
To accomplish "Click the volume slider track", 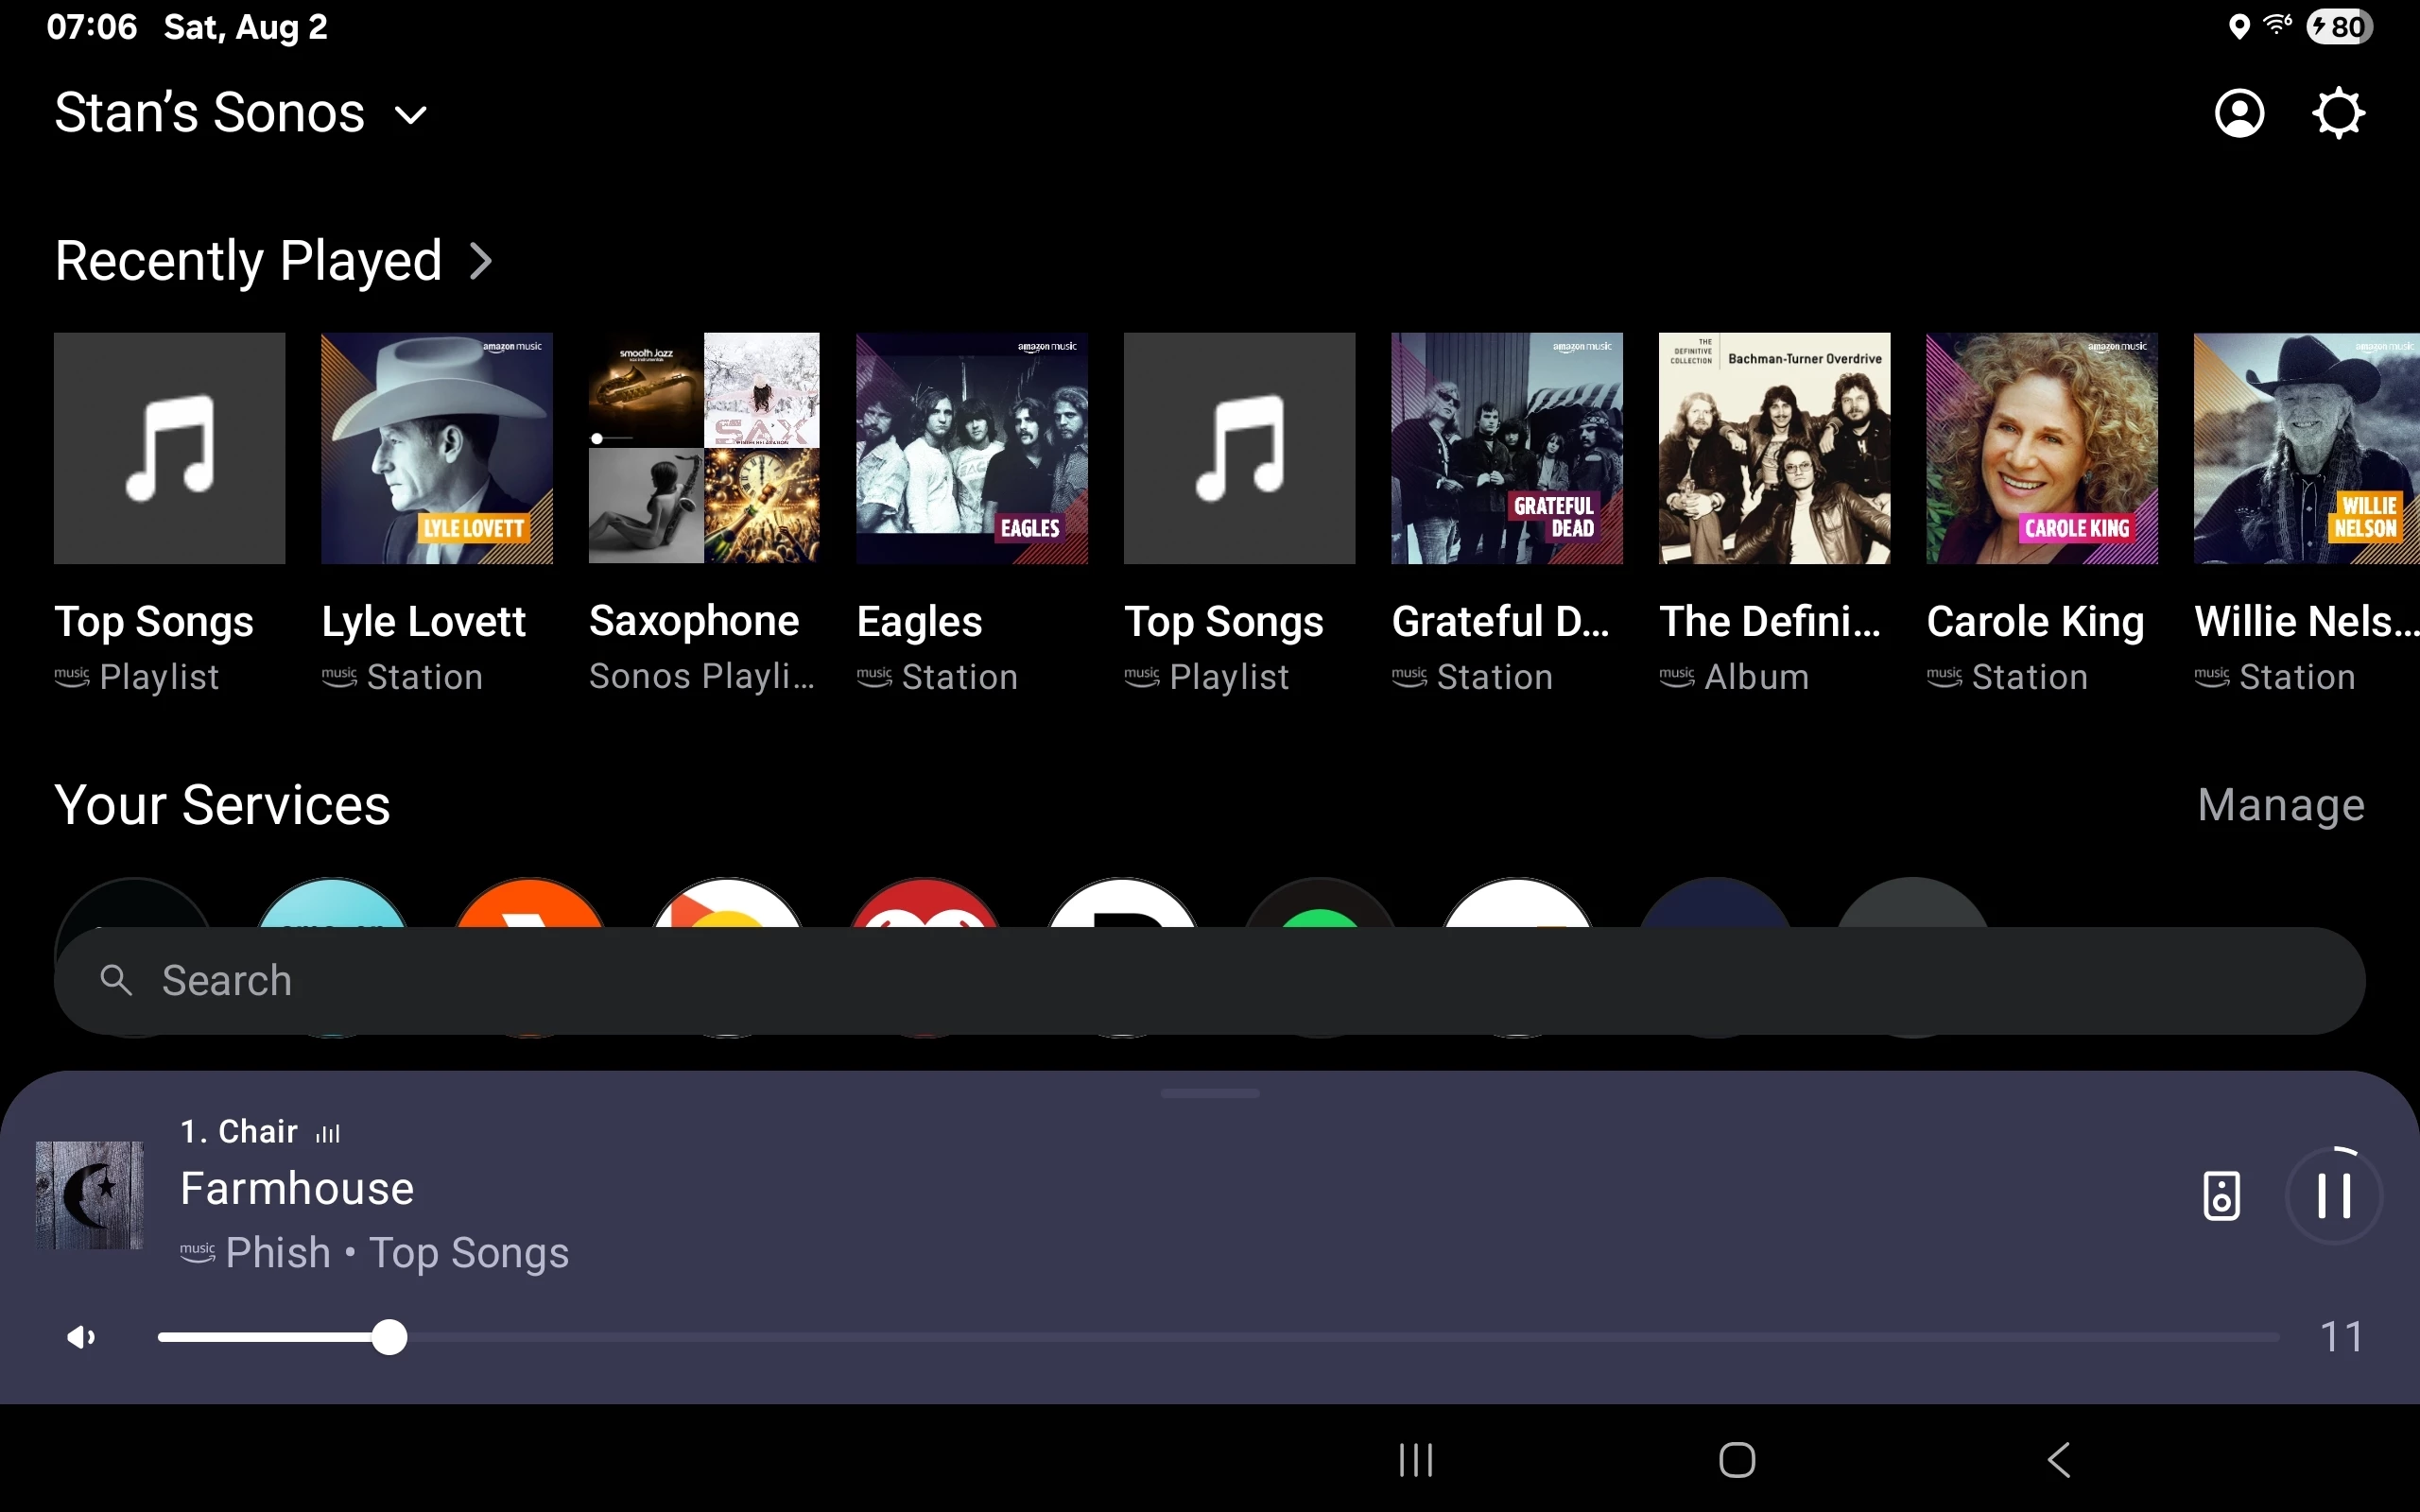I will point(1218,1337).
